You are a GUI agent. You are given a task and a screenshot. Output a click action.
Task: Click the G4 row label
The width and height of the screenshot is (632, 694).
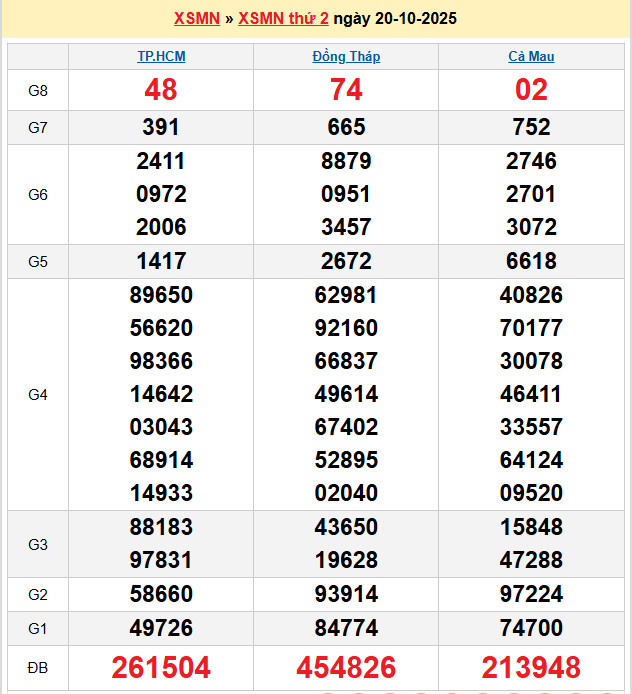click(x=38, y=395)
